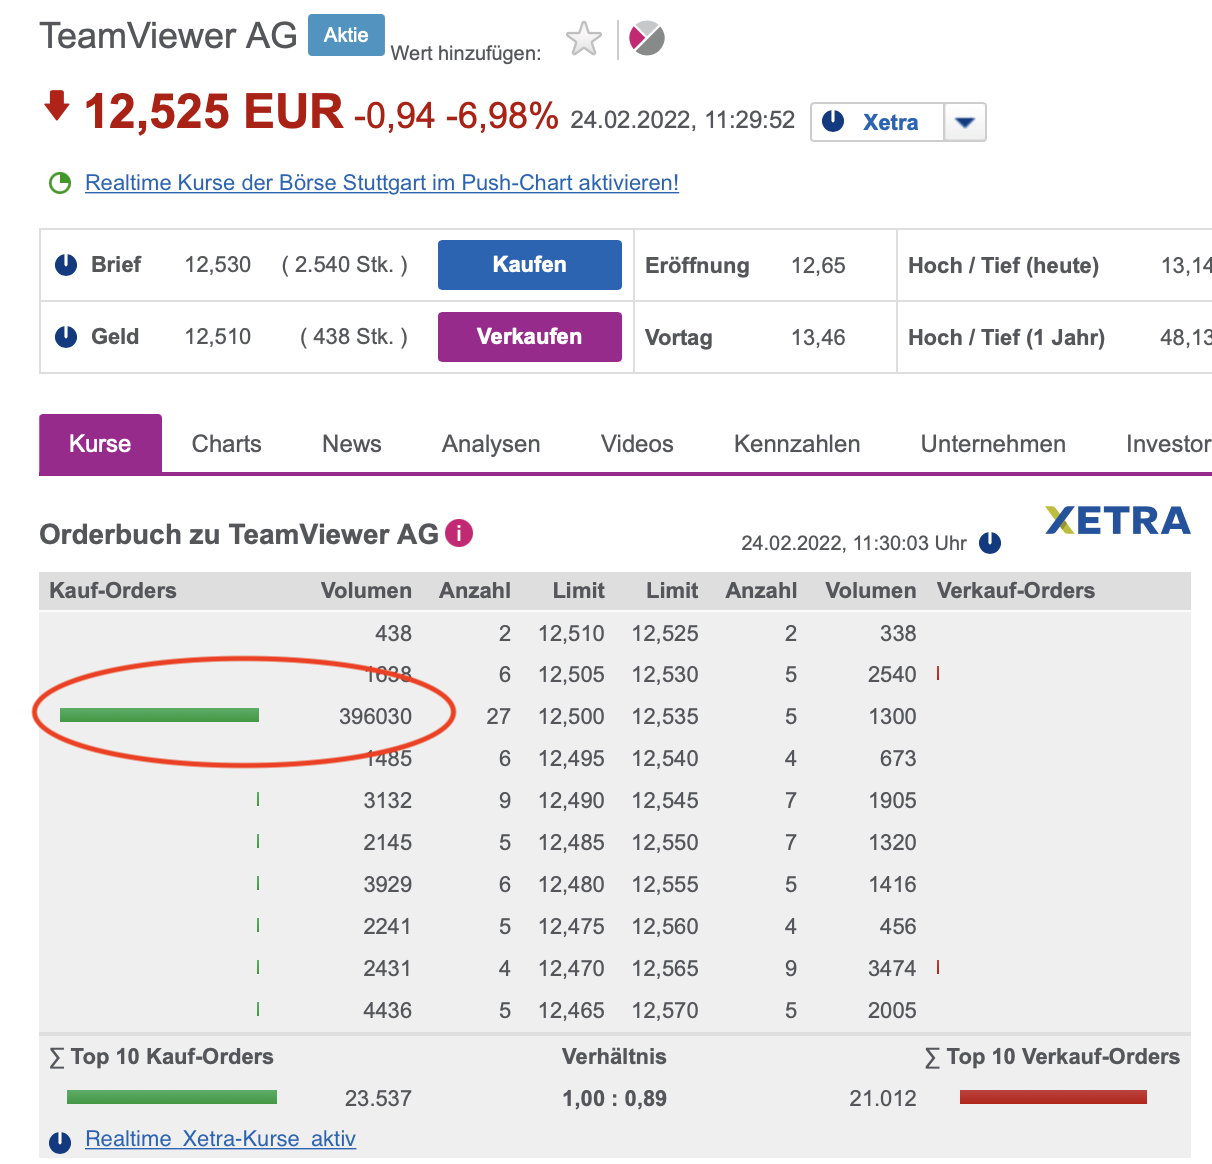Image resolution: width=1212 pixels, height=1164 pixels.
Task: Click the clock icon next to Brief
Action: pos(66,265)
